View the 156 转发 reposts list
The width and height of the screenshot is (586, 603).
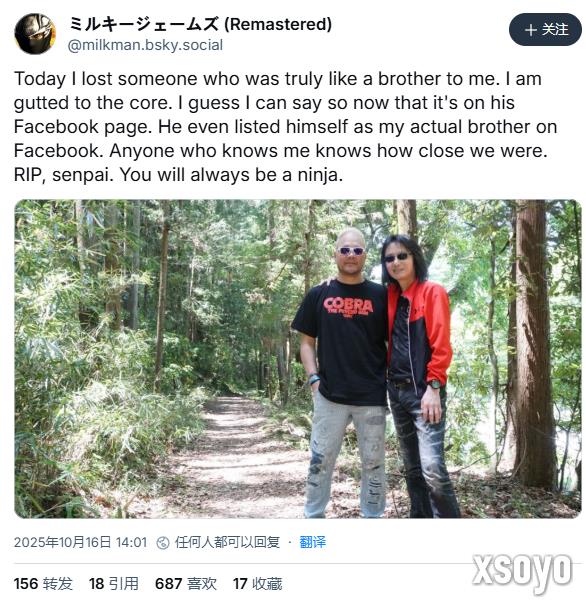[43, 583]
